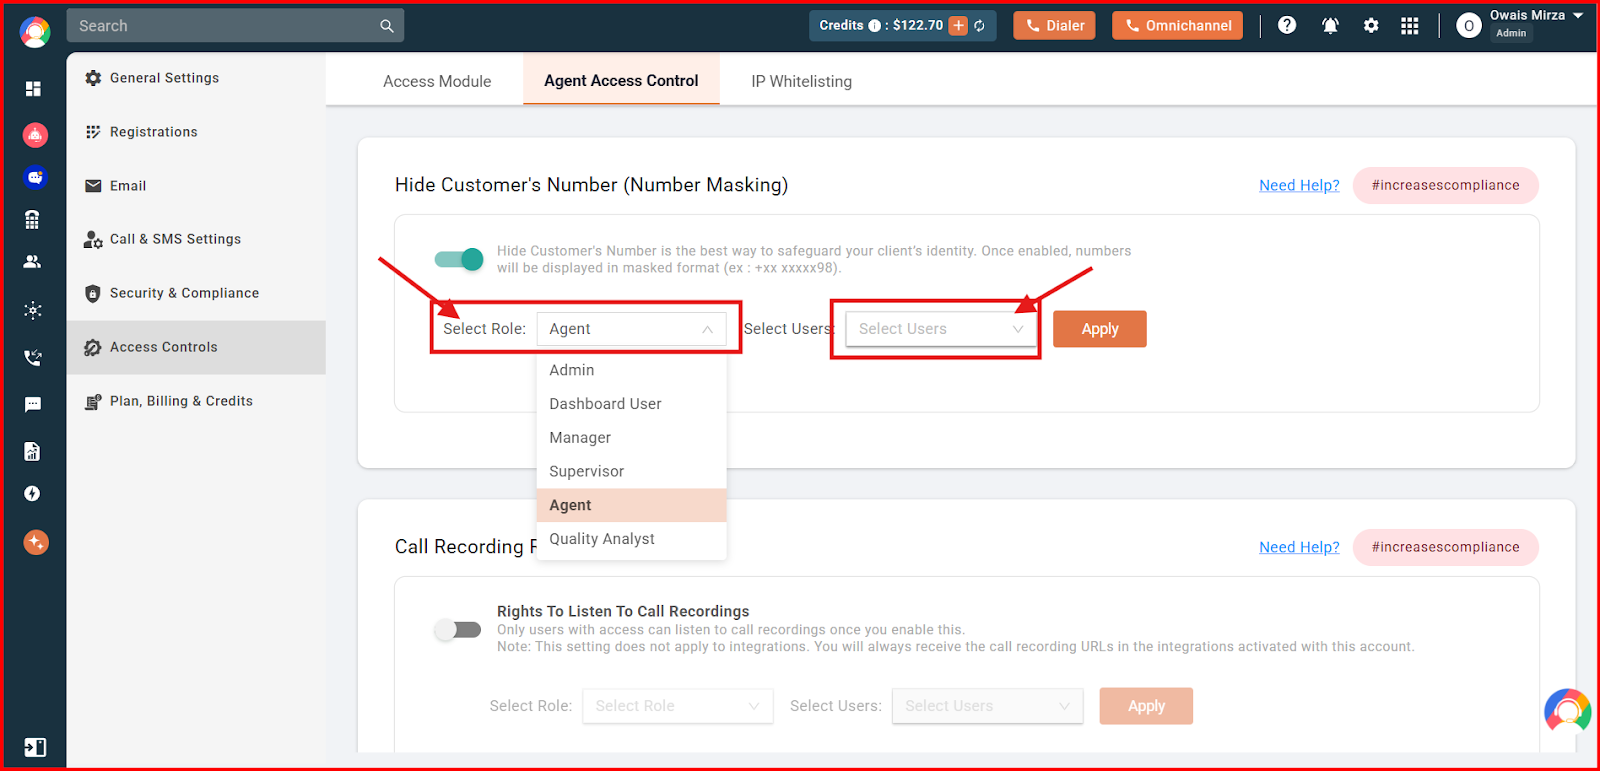Click the user avatar circle O
Image resolution: width=1600 pixels, height=771 pixels.
pyautogui.click(x=1469, y=26)
